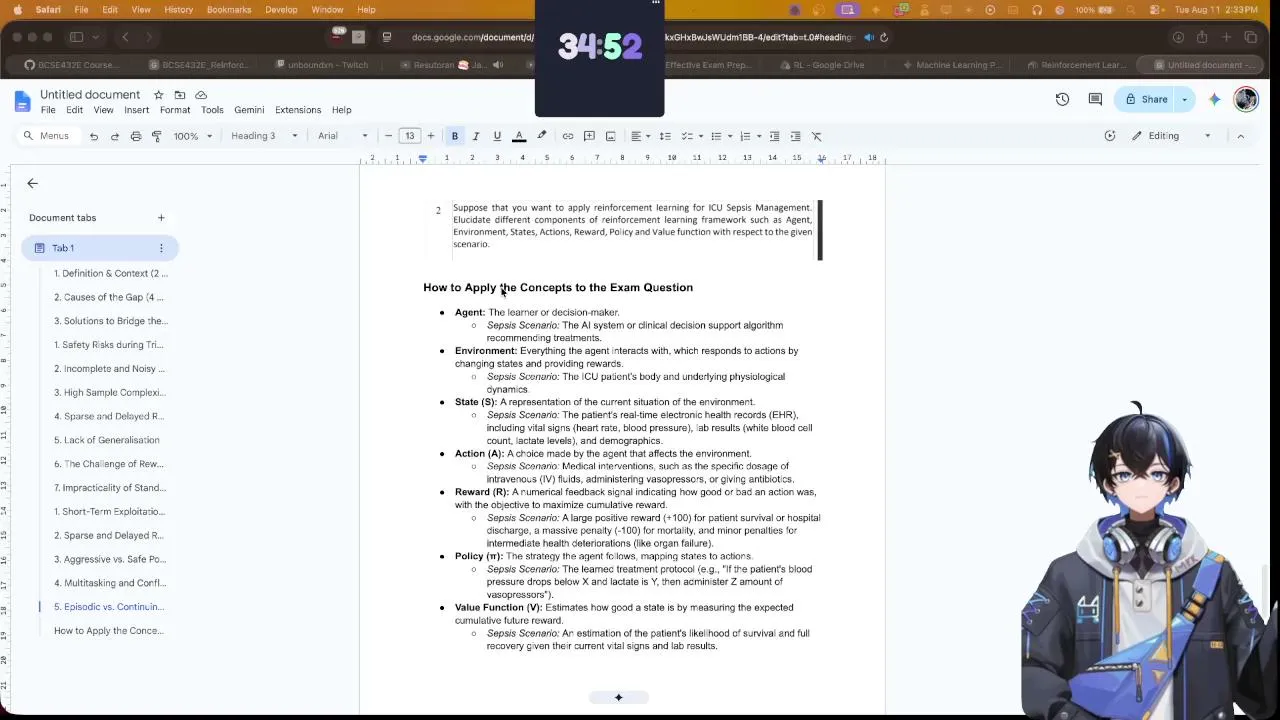The width and height of the screenshot is (1280, 720).
Task: Open the Share options dropdown arrow
Action: pos(1185,99)
